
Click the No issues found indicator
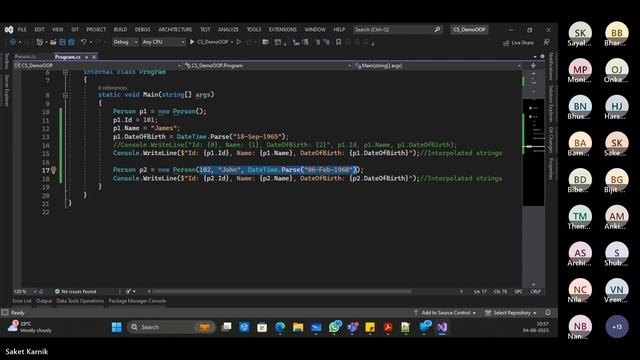pos(76,291)
